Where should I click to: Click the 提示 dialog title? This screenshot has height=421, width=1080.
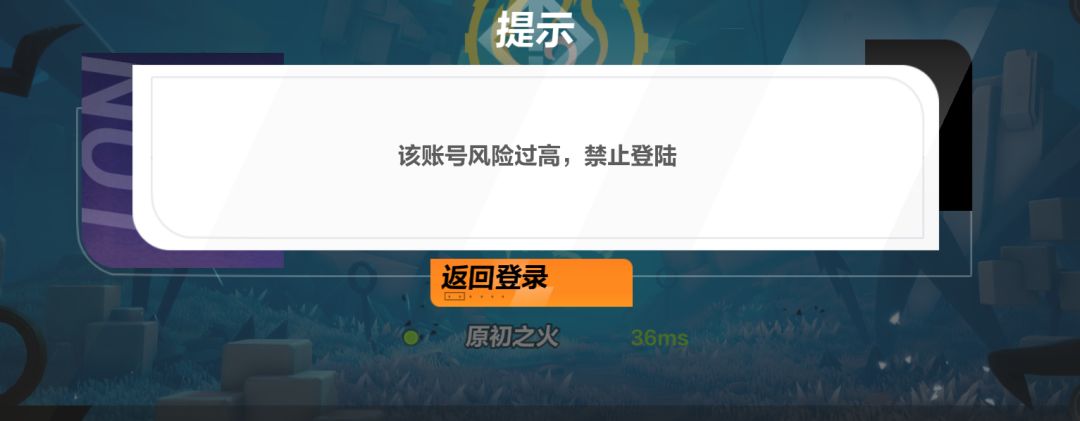tap(534, 28)
